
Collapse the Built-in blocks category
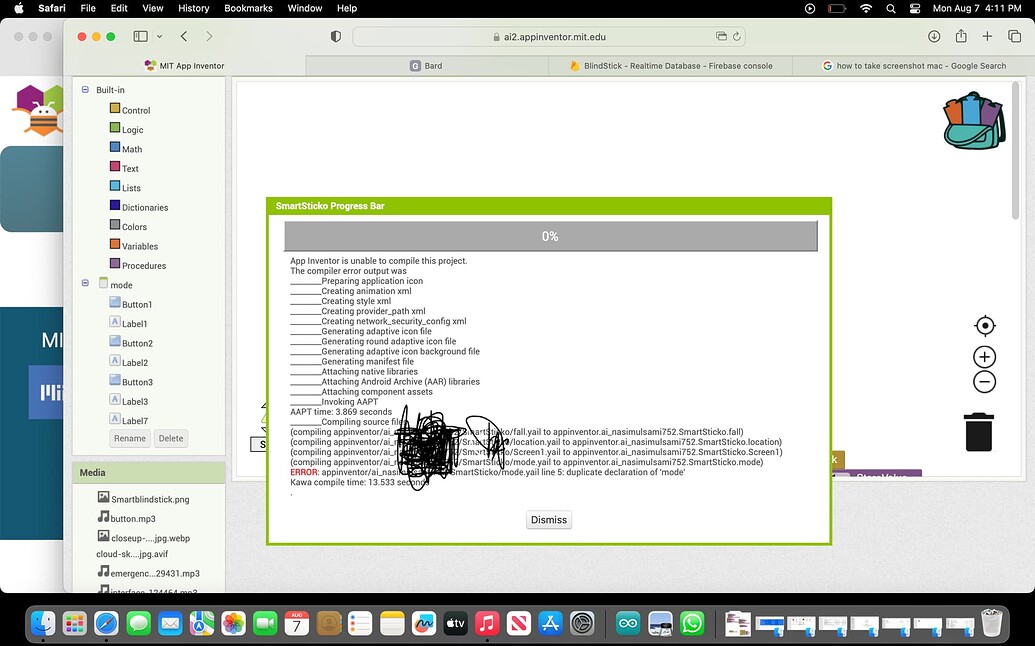tap(85, 89)
